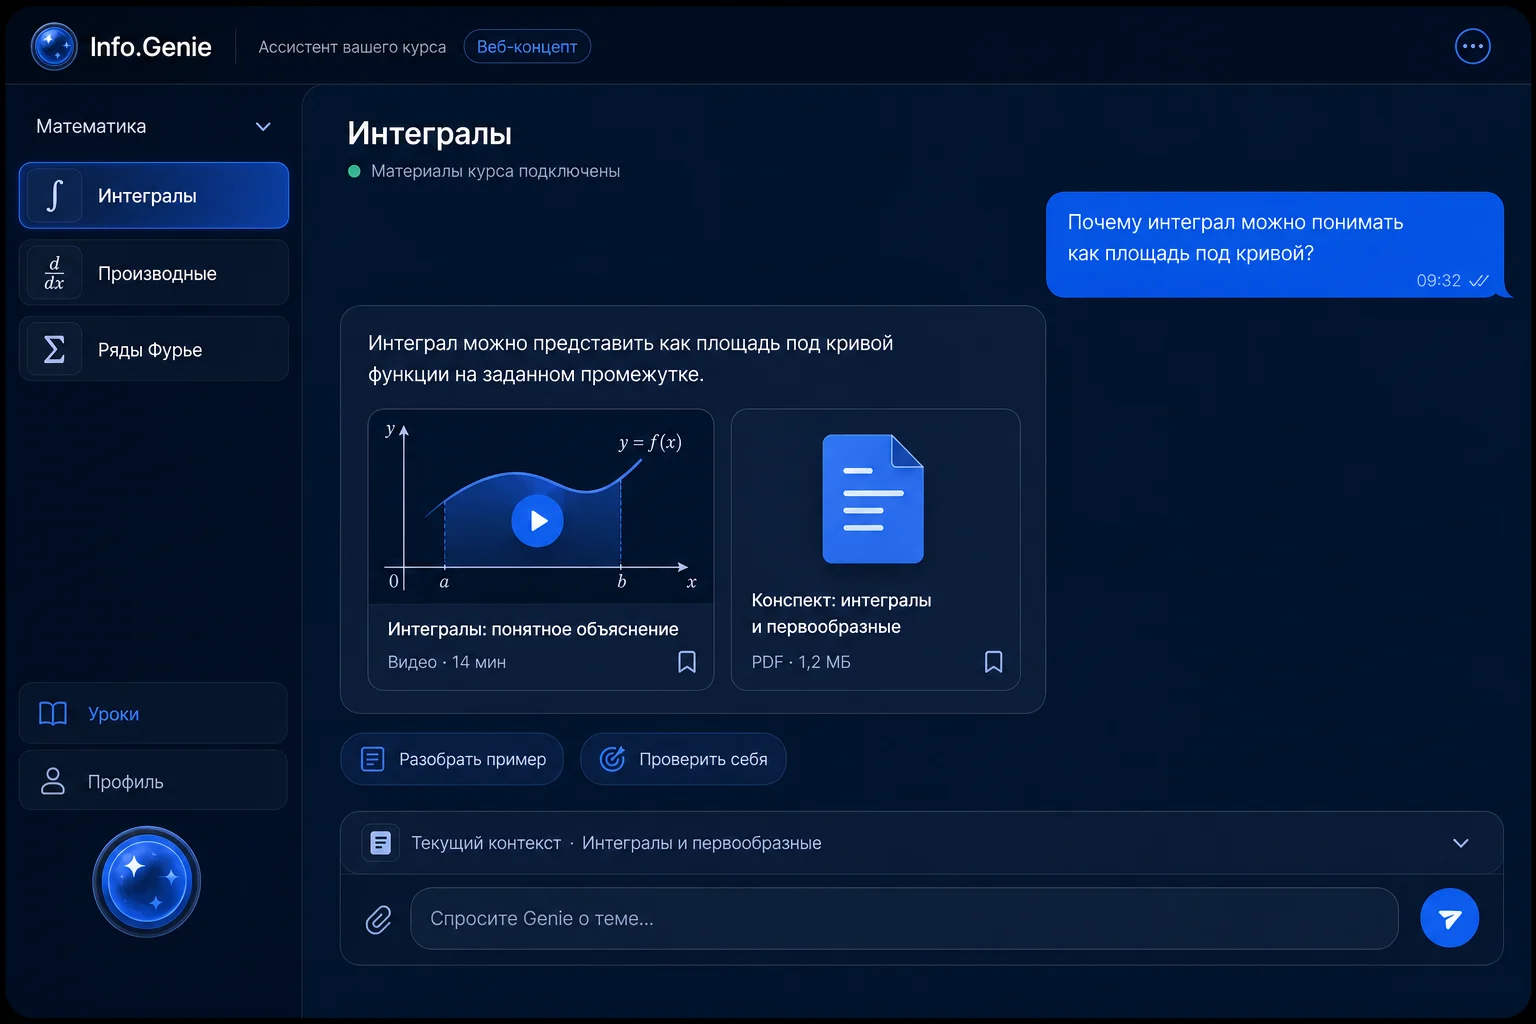Image resolution: width=1536 pixels, height=1024 pixels.
Task: Click the Конспект: интегралы и первообразные title
Action: coord(841,613)
